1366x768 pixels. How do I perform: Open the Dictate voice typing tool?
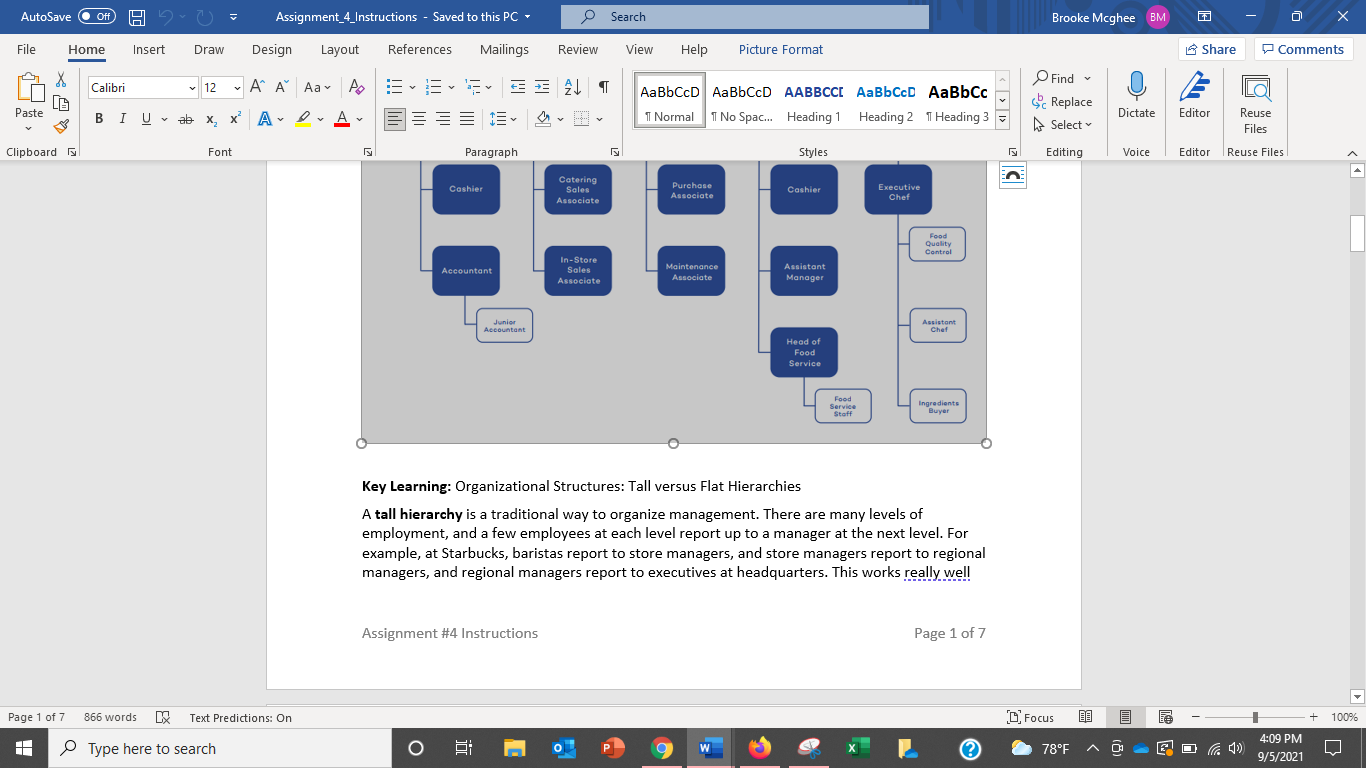[1136, 98]
